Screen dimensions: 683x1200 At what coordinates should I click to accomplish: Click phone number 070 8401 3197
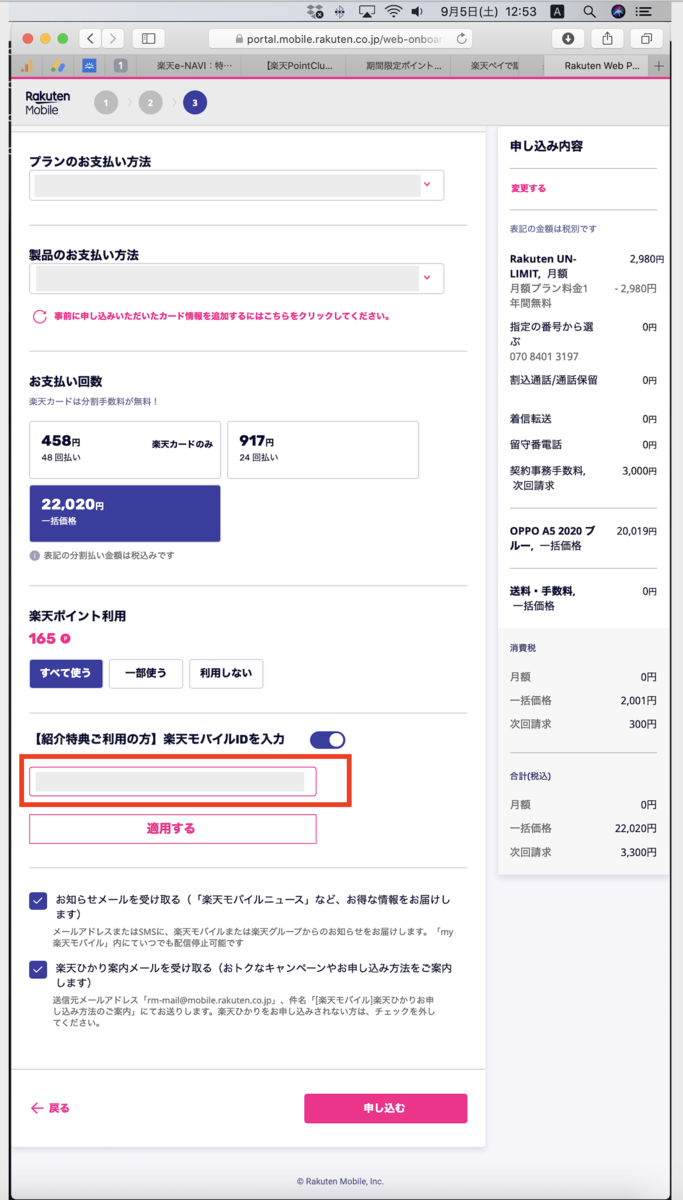[544, 357]
